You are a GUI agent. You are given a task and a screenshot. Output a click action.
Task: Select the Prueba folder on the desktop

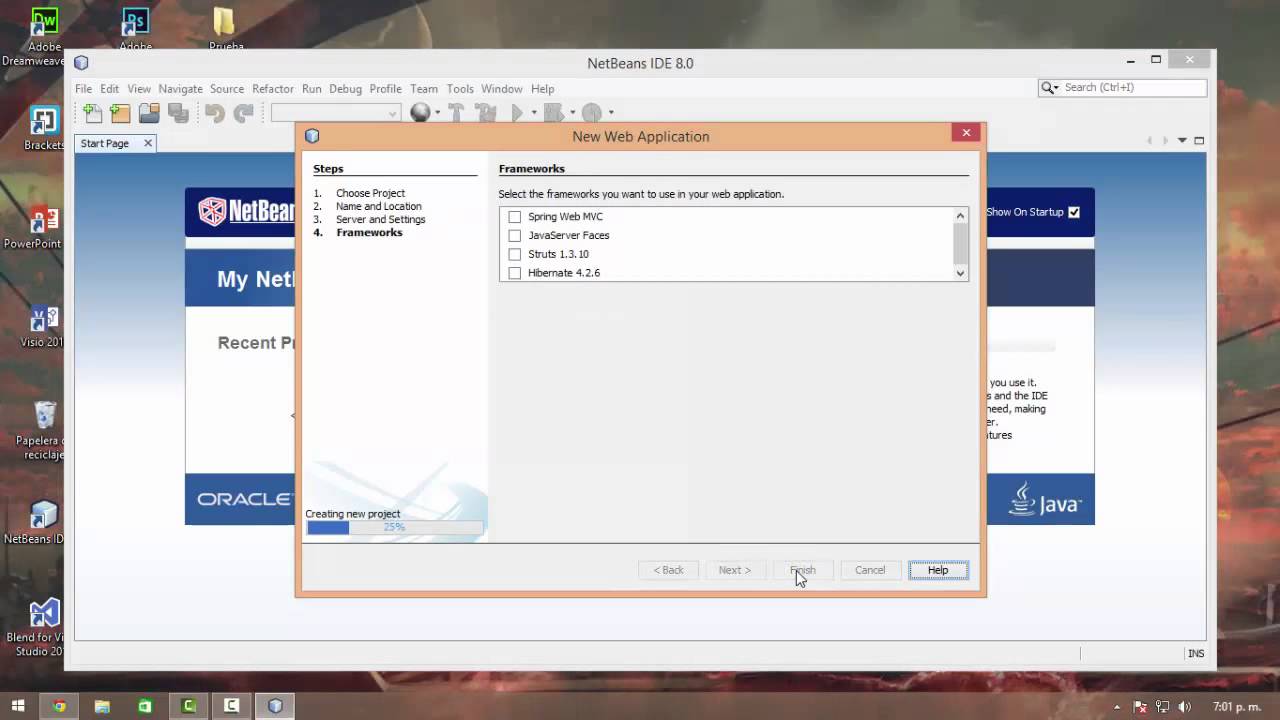[225, 29]
